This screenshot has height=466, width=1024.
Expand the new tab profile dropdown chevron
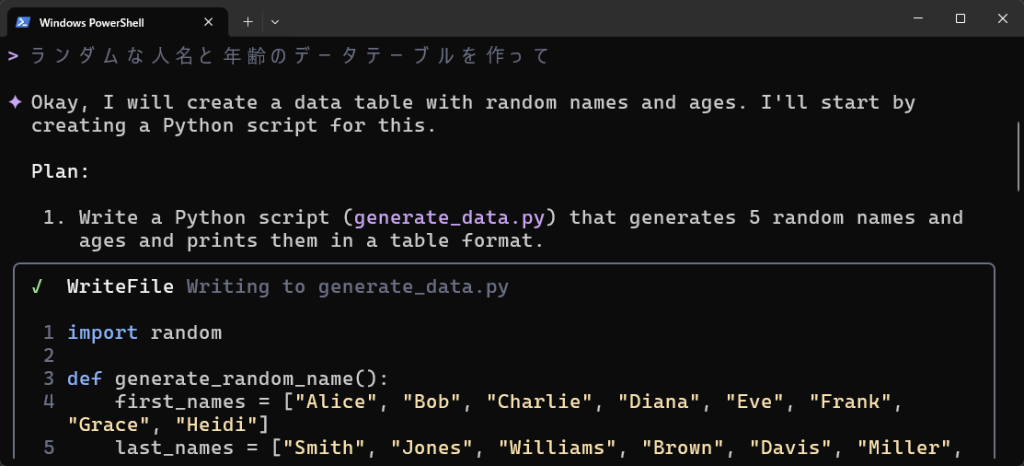(x=275, y=21)
